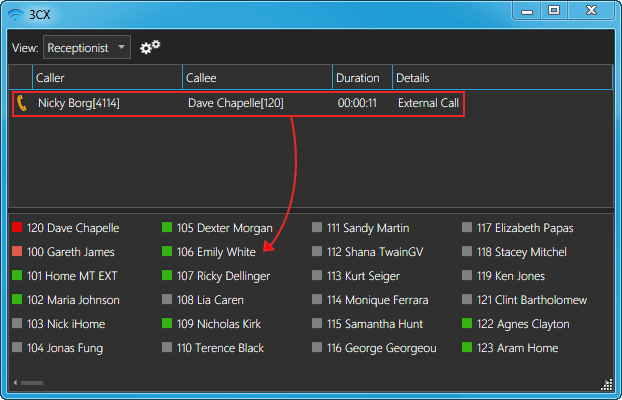The image size is (622, 400).
Task: Click the horizontal scrollbar thumb at the bottom
Action: pyautogui.click(x=32, y=383)
